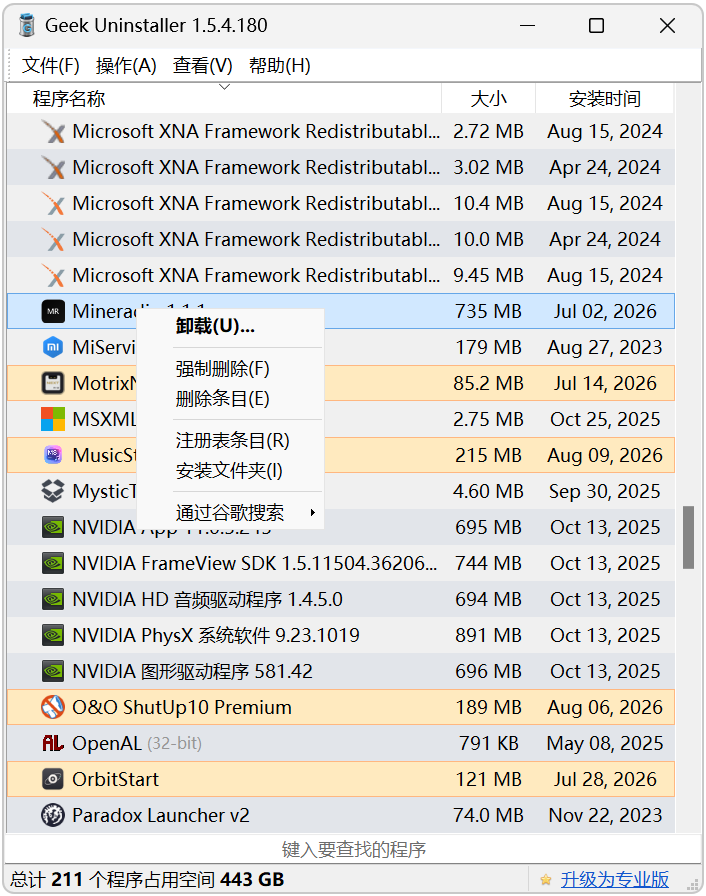Click the 2.75 MB size cell
The height and width of the screenshot is (896, 706).
[488, 419]
